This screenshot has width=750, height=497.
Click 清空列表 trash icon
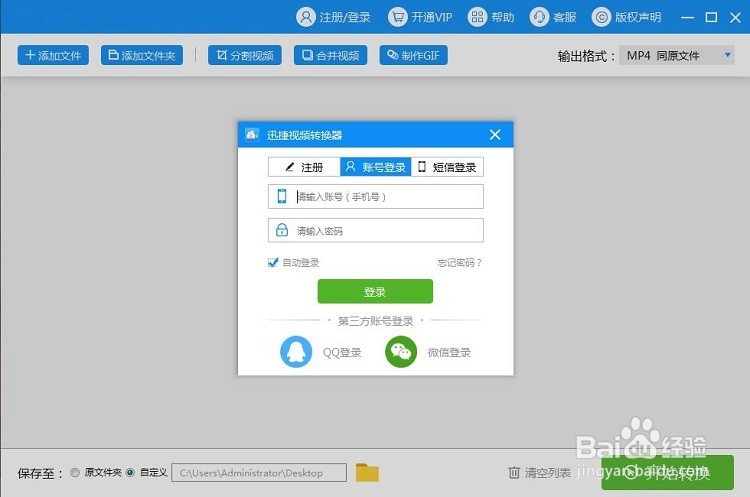tap(514, 473)
